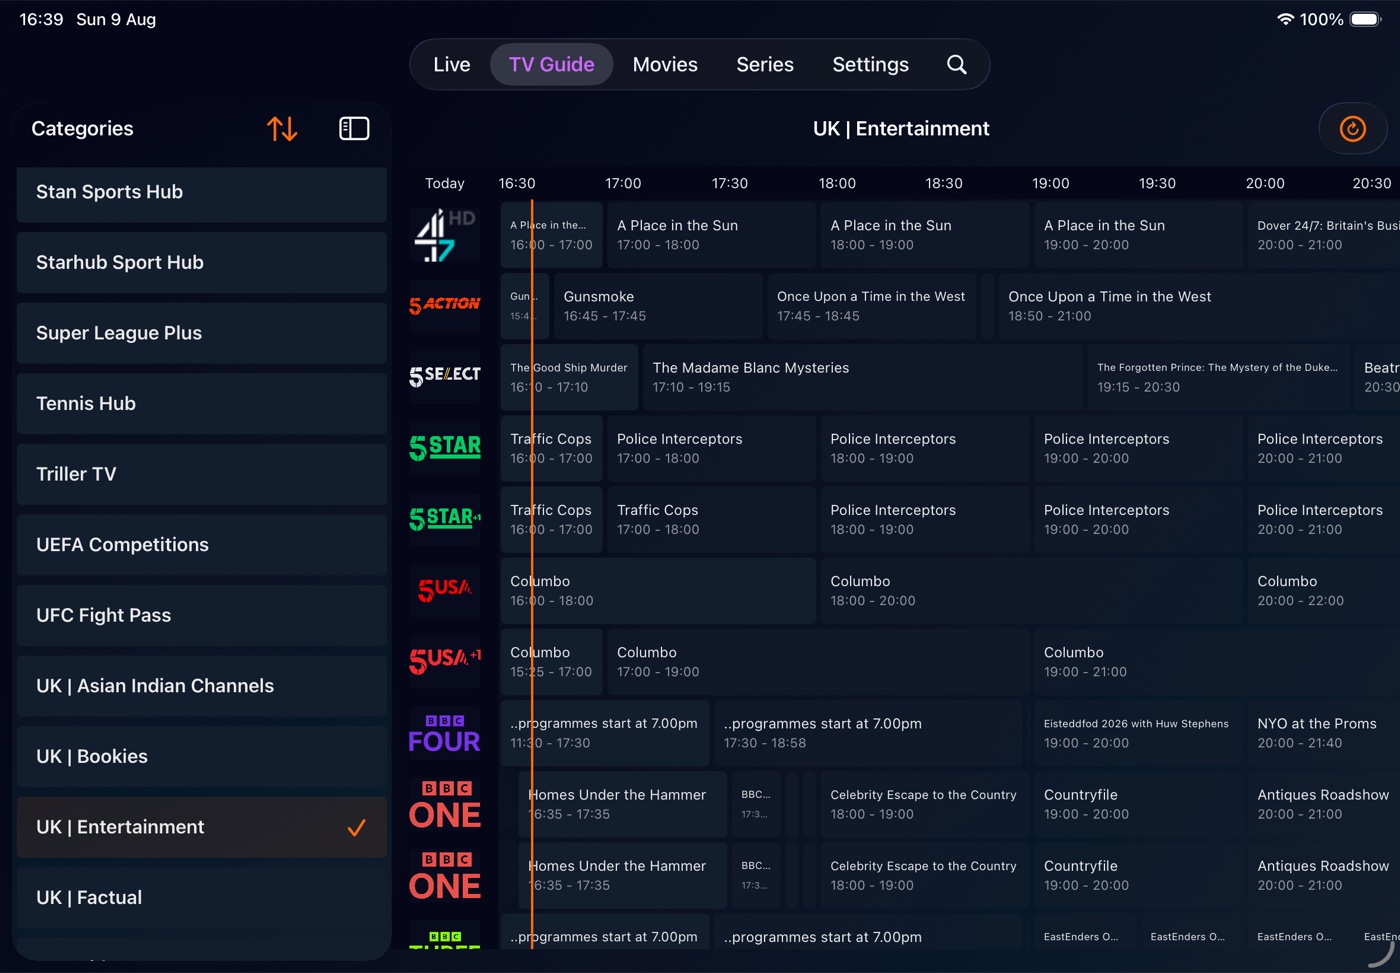Open second BBC One Celebrity Escape to the Country
Image resolution: width=1400 pixels, height=973 pixels.
click(924, 875)
